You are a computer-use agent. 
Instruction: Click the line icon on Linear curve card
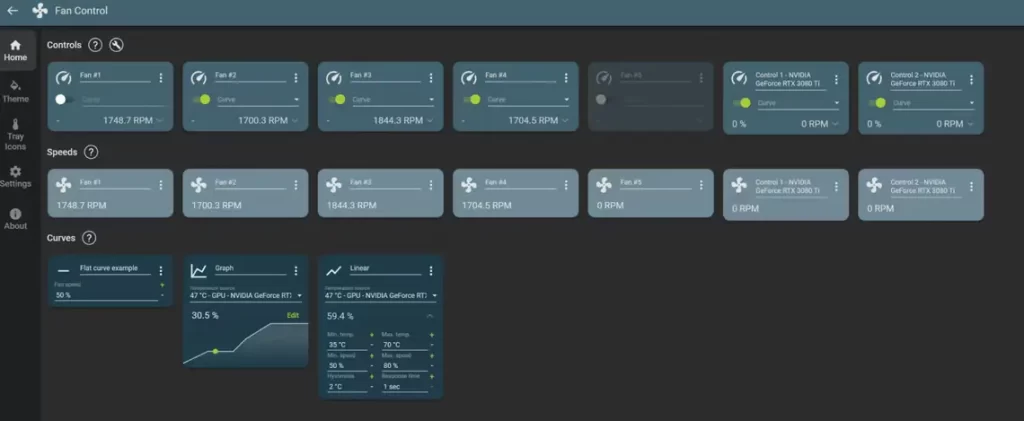tap(334, 271)
